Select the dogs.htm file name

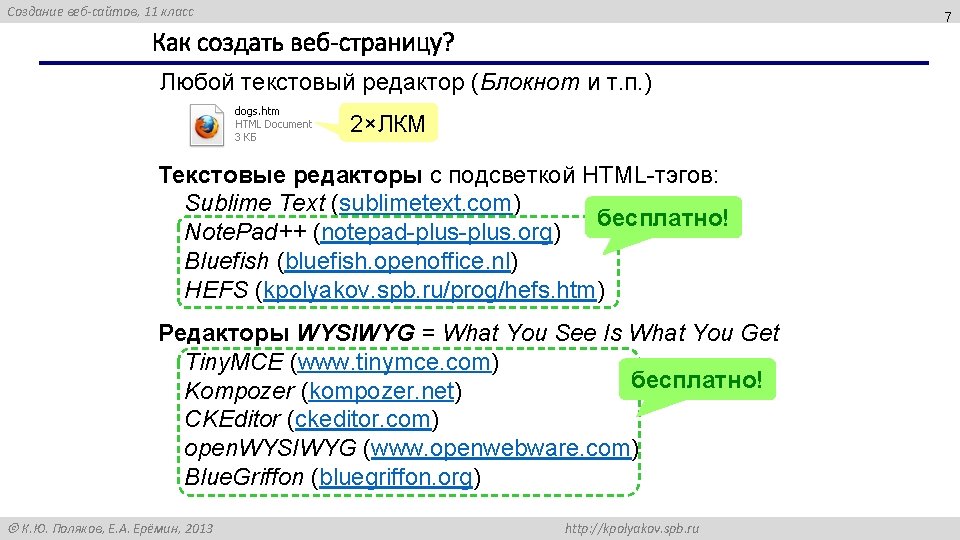coord(257,111)
